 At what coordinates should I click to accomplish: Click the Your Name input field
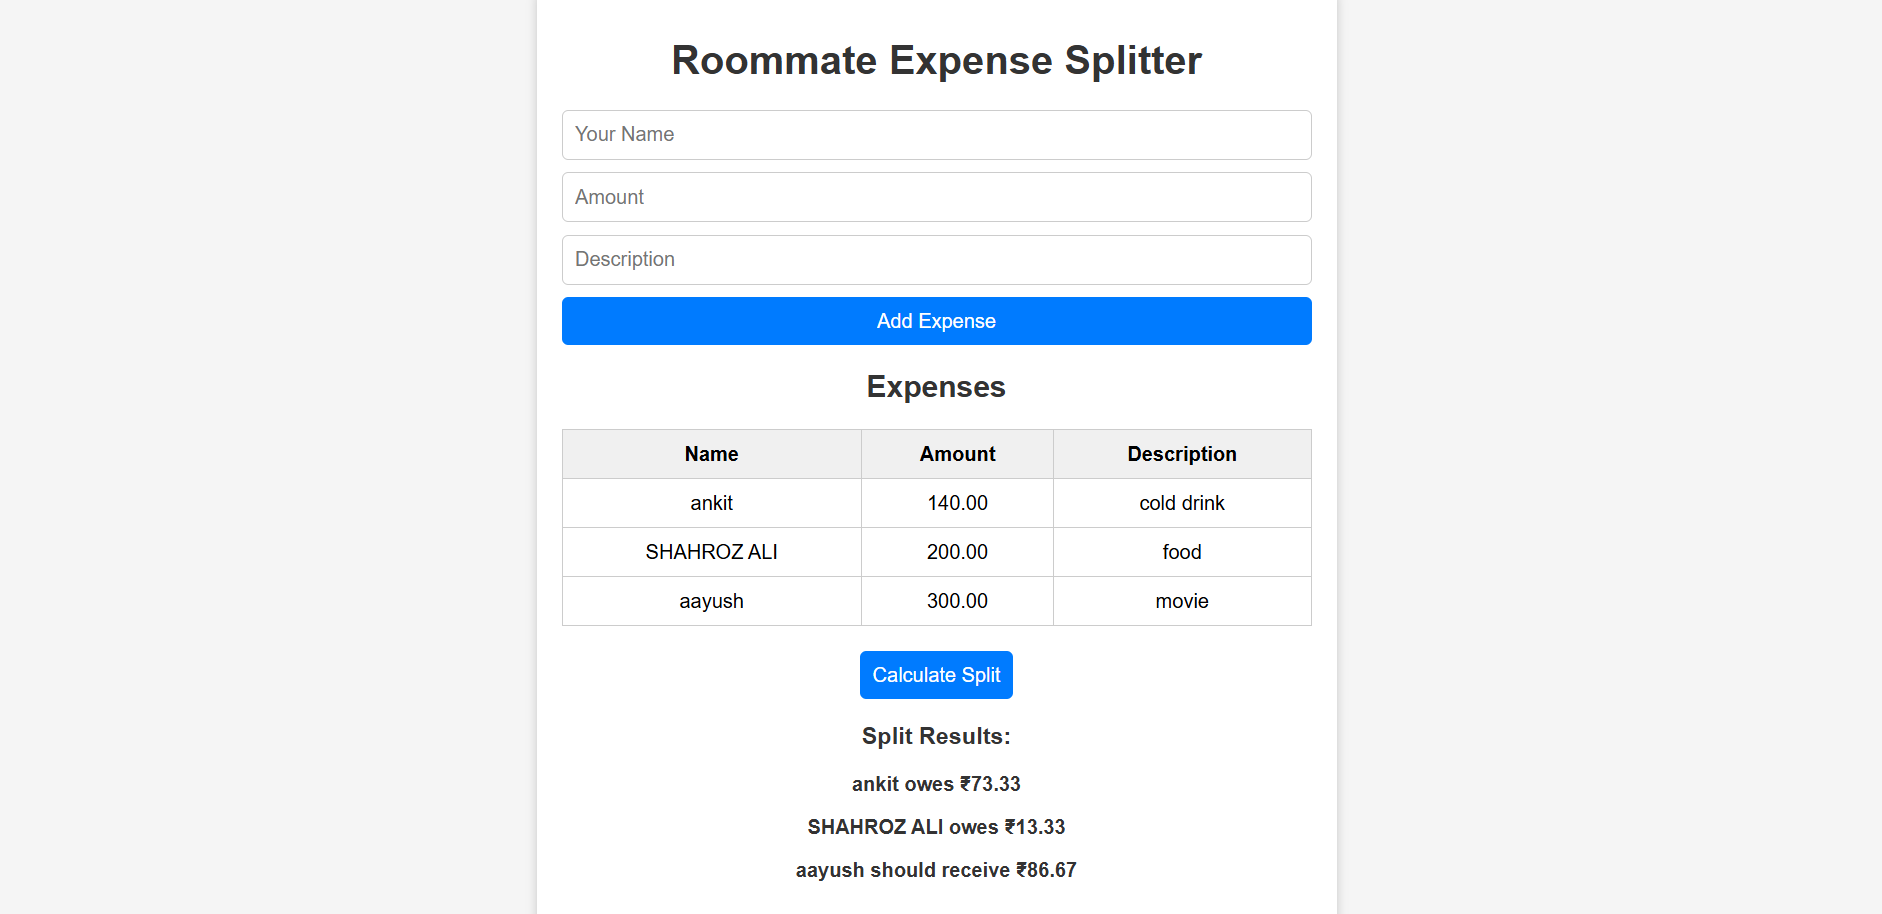pos(936,135)
